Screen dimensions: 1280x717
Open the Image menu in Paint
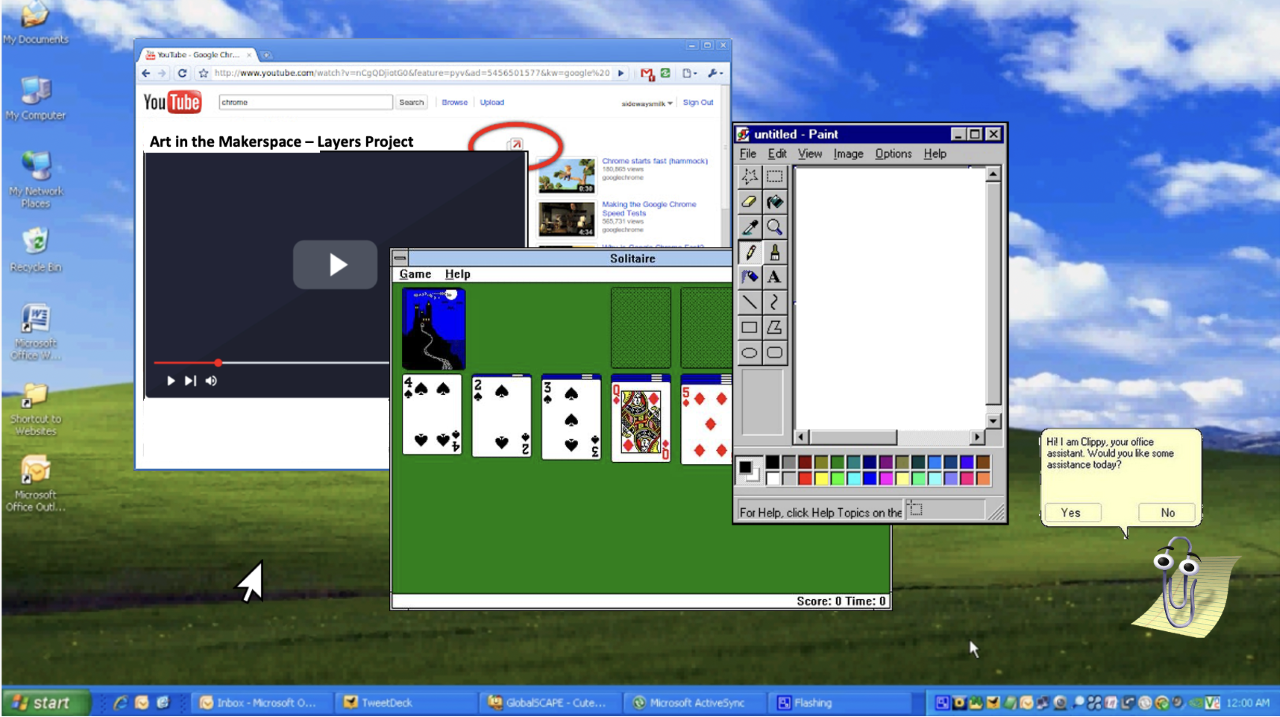click(848, 154)
